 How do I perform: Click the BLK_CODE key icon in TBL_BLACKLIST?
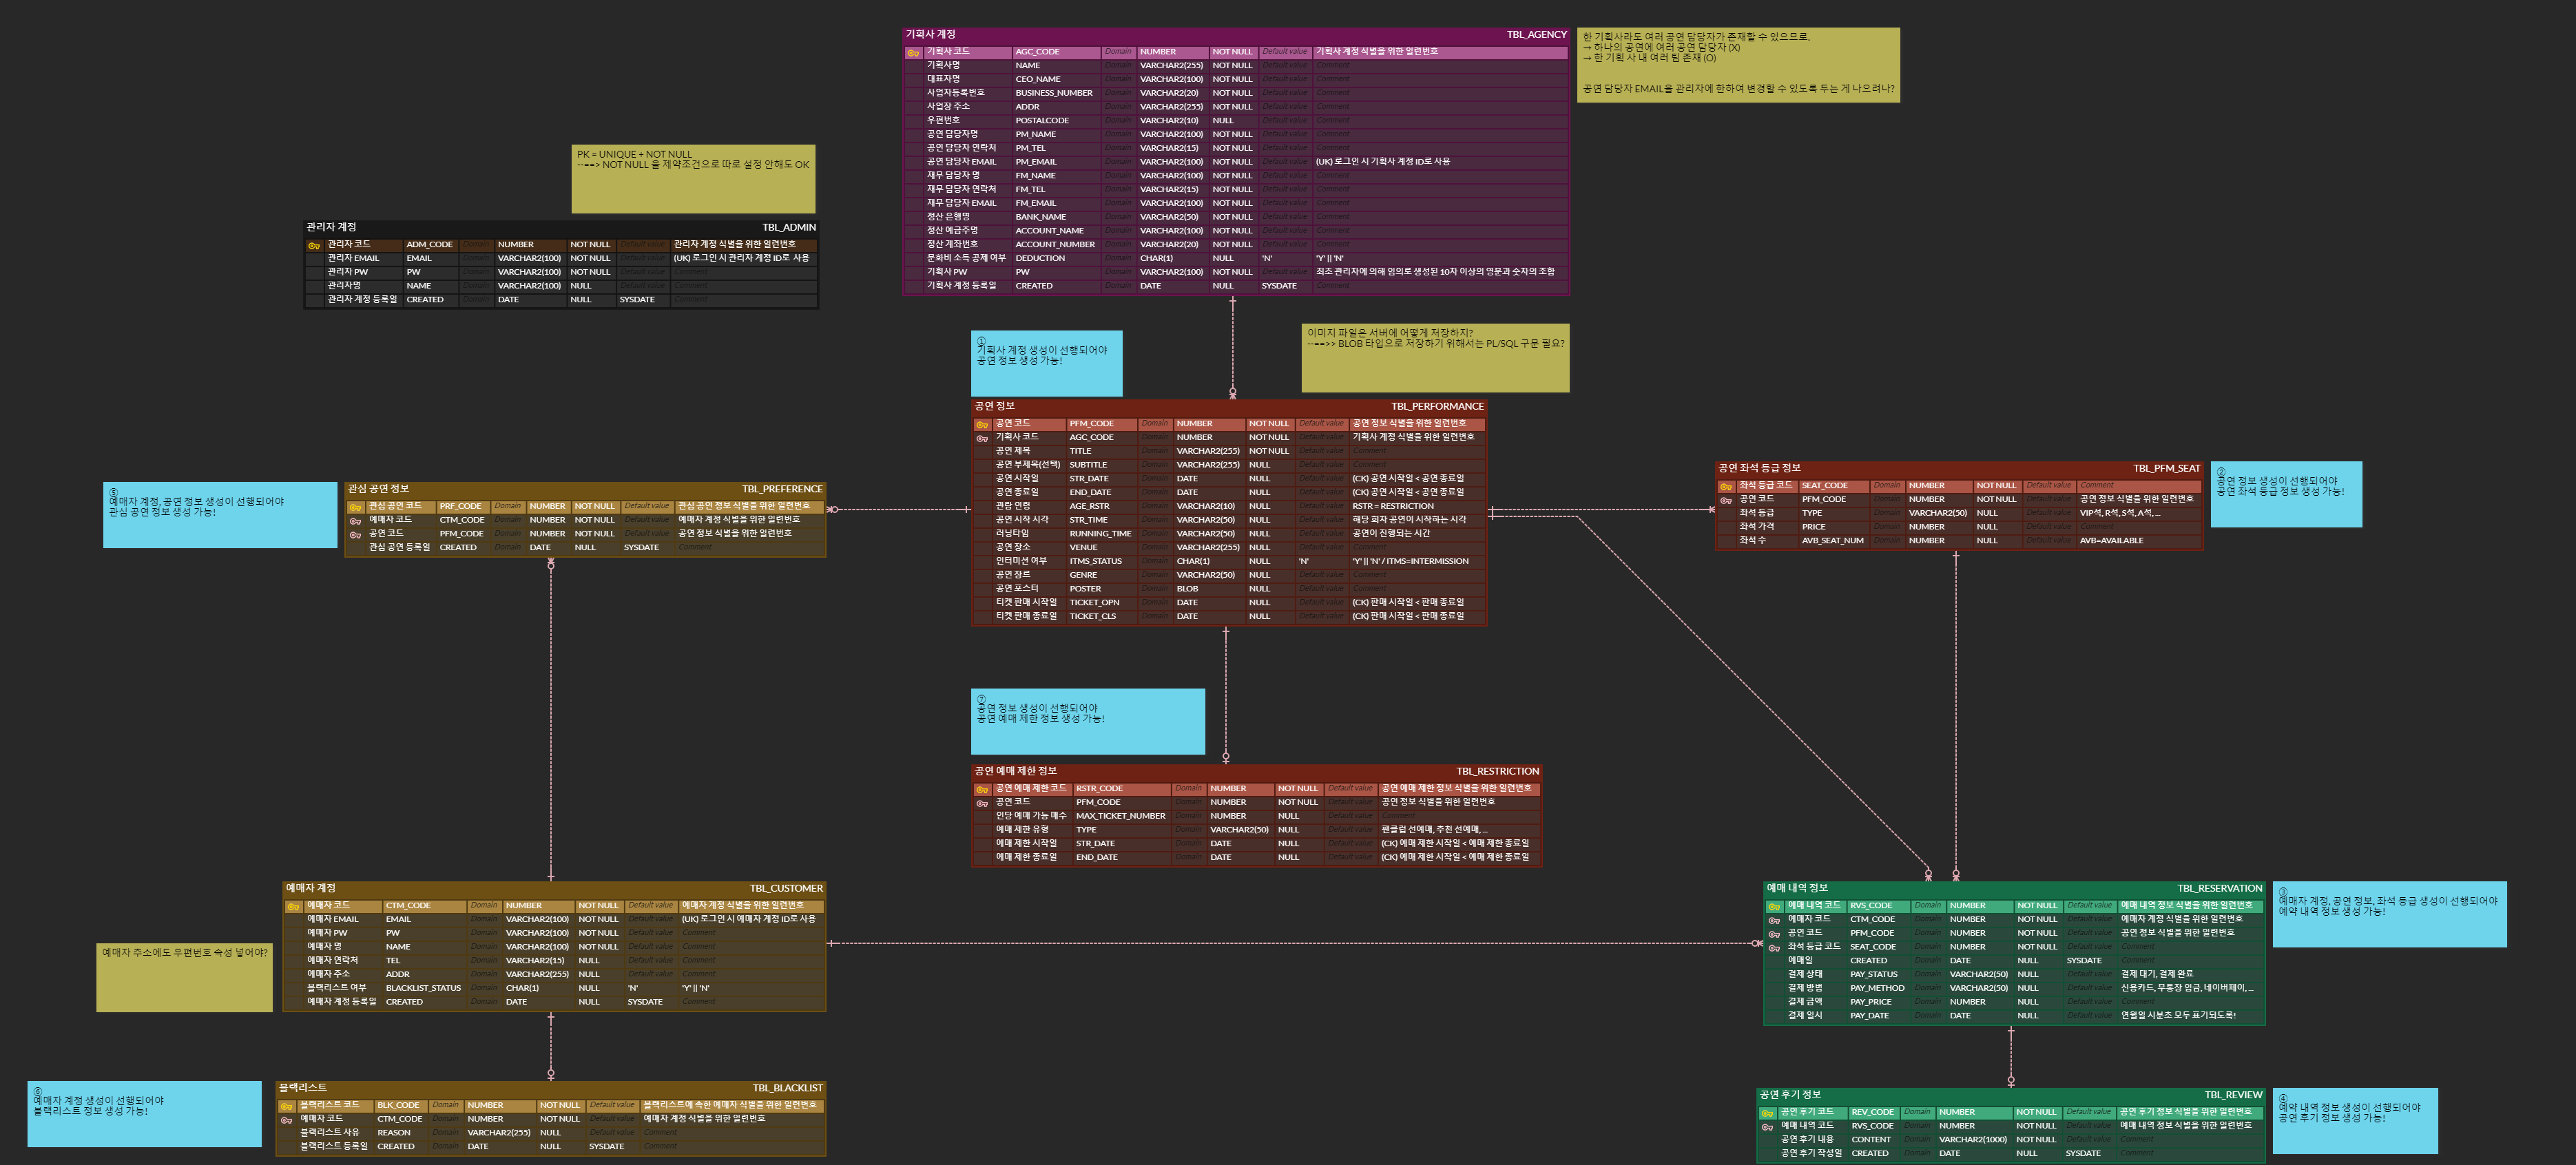click(x=286, y=1106)
